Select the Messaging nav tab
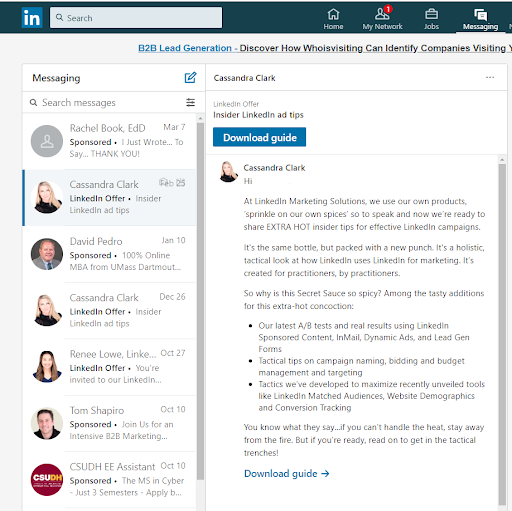This screenshot has width=512, height=511. (480, 19)
